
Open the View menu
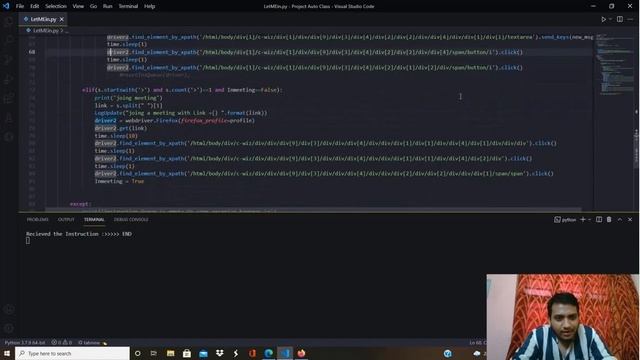(x=78, y=6)
